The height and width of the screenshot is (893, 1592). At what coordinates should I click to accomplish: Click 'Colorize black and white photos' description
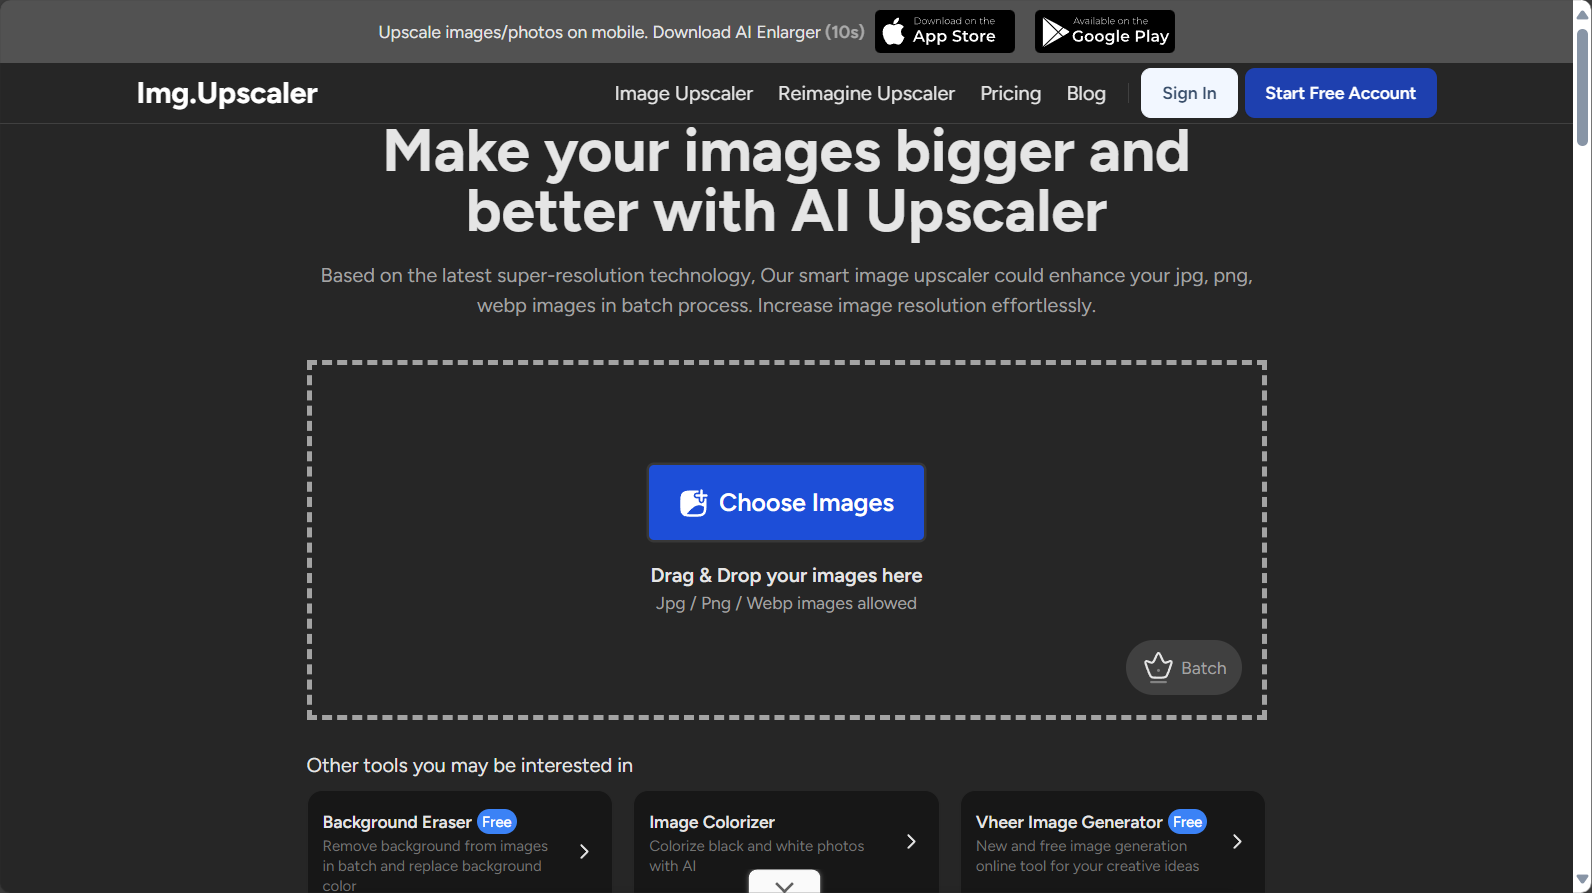(756, 856)
